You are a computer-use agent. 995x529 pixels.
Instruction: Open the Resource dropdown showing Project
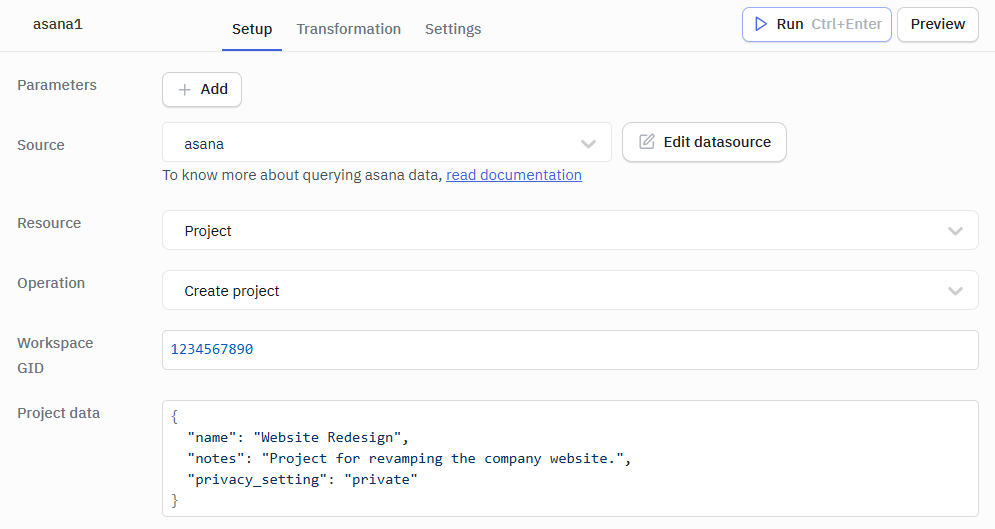pos(570,230)
